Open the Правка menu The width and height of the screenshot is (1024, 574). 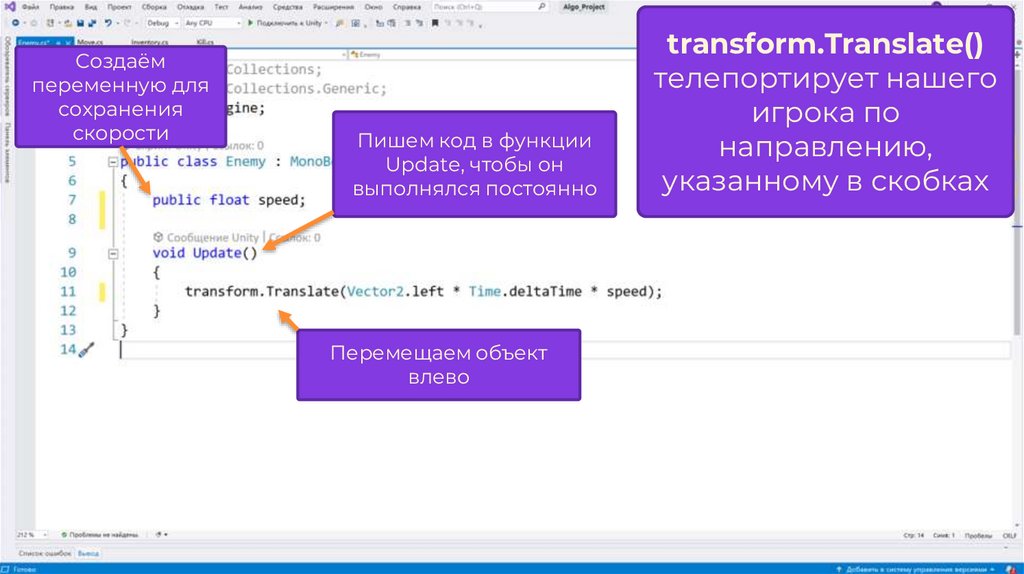61,7
